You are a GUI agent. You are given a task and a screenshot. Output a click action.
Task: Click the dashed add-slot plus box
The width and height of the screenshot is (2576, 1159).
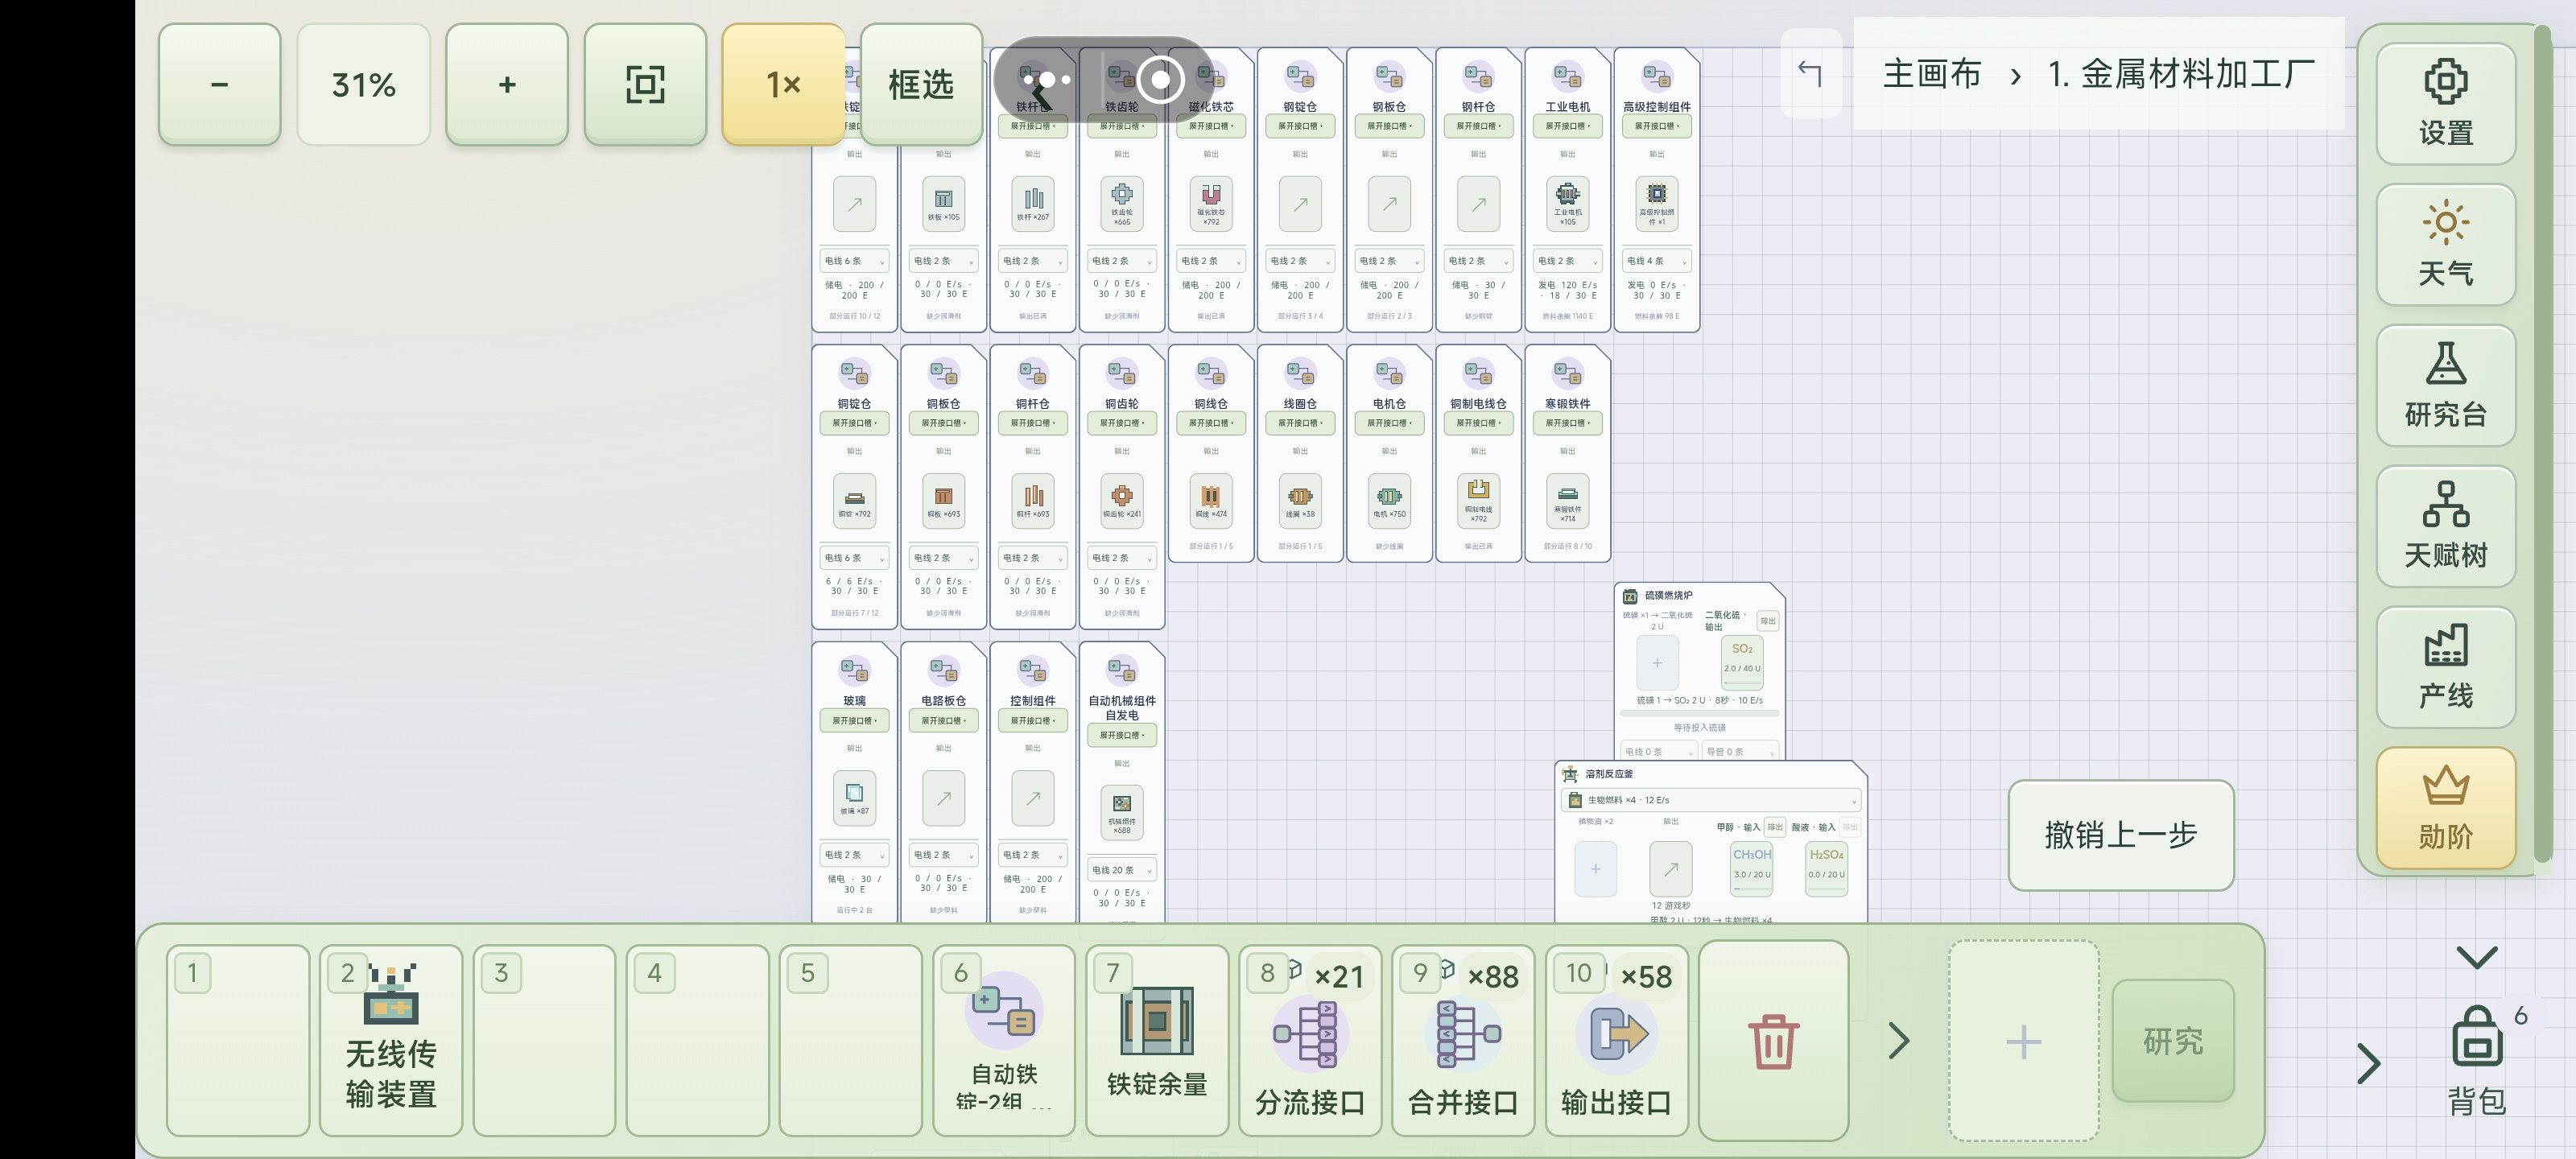[2023, 1041]
